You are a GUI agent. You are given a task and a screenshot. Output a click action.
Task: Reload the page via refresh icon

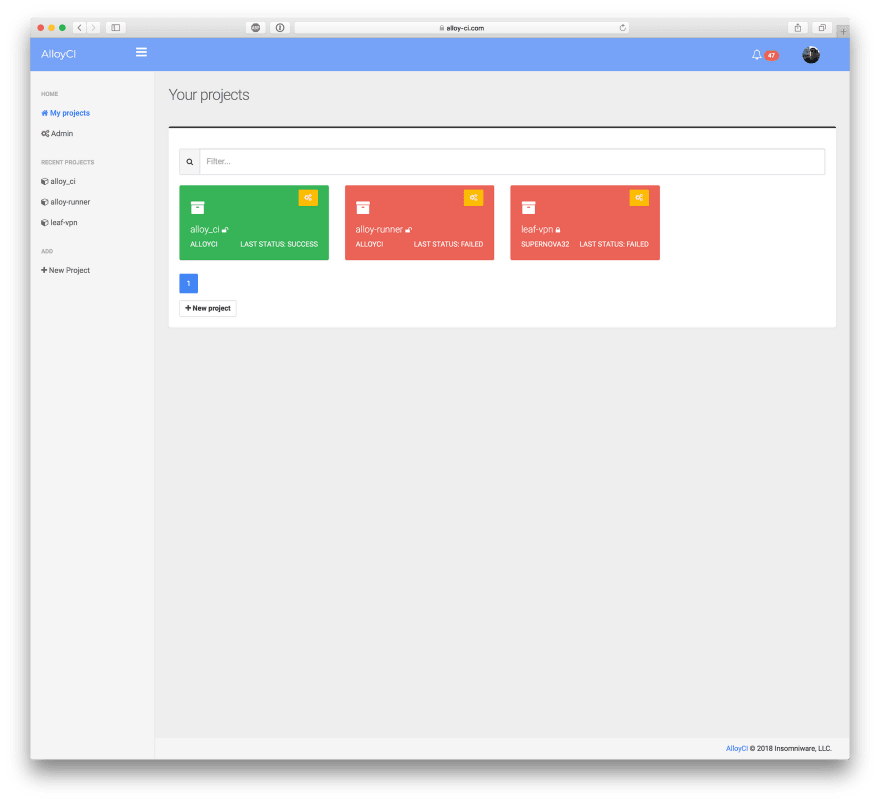pyautogui.click(x=622, y=27)
